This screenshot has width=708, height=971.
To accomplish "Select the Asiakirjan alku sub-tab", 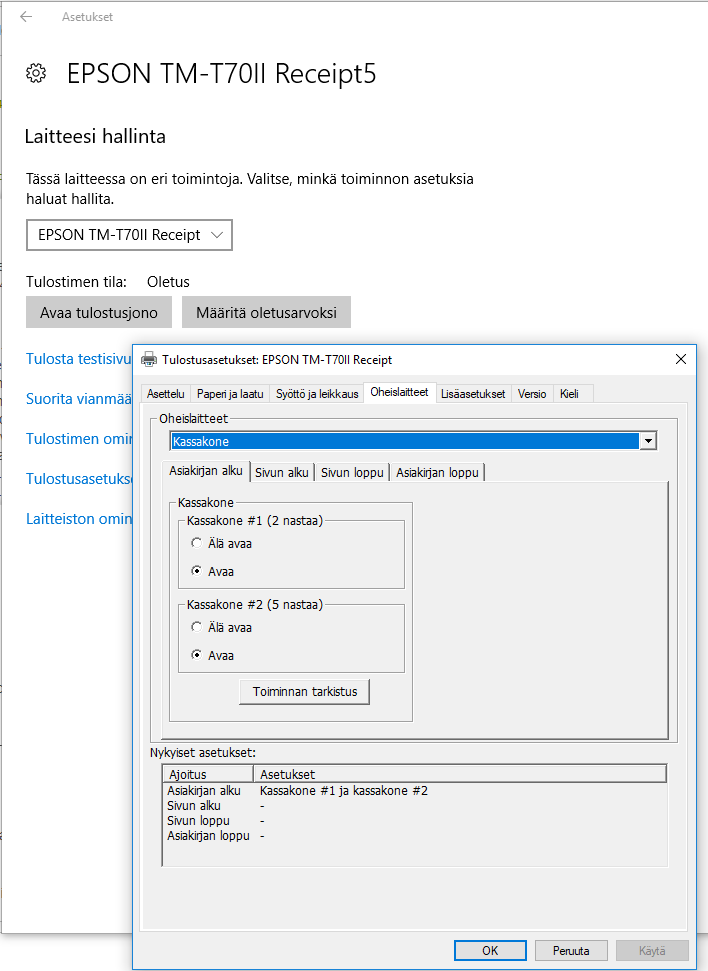I will click(x=206, y=471).
